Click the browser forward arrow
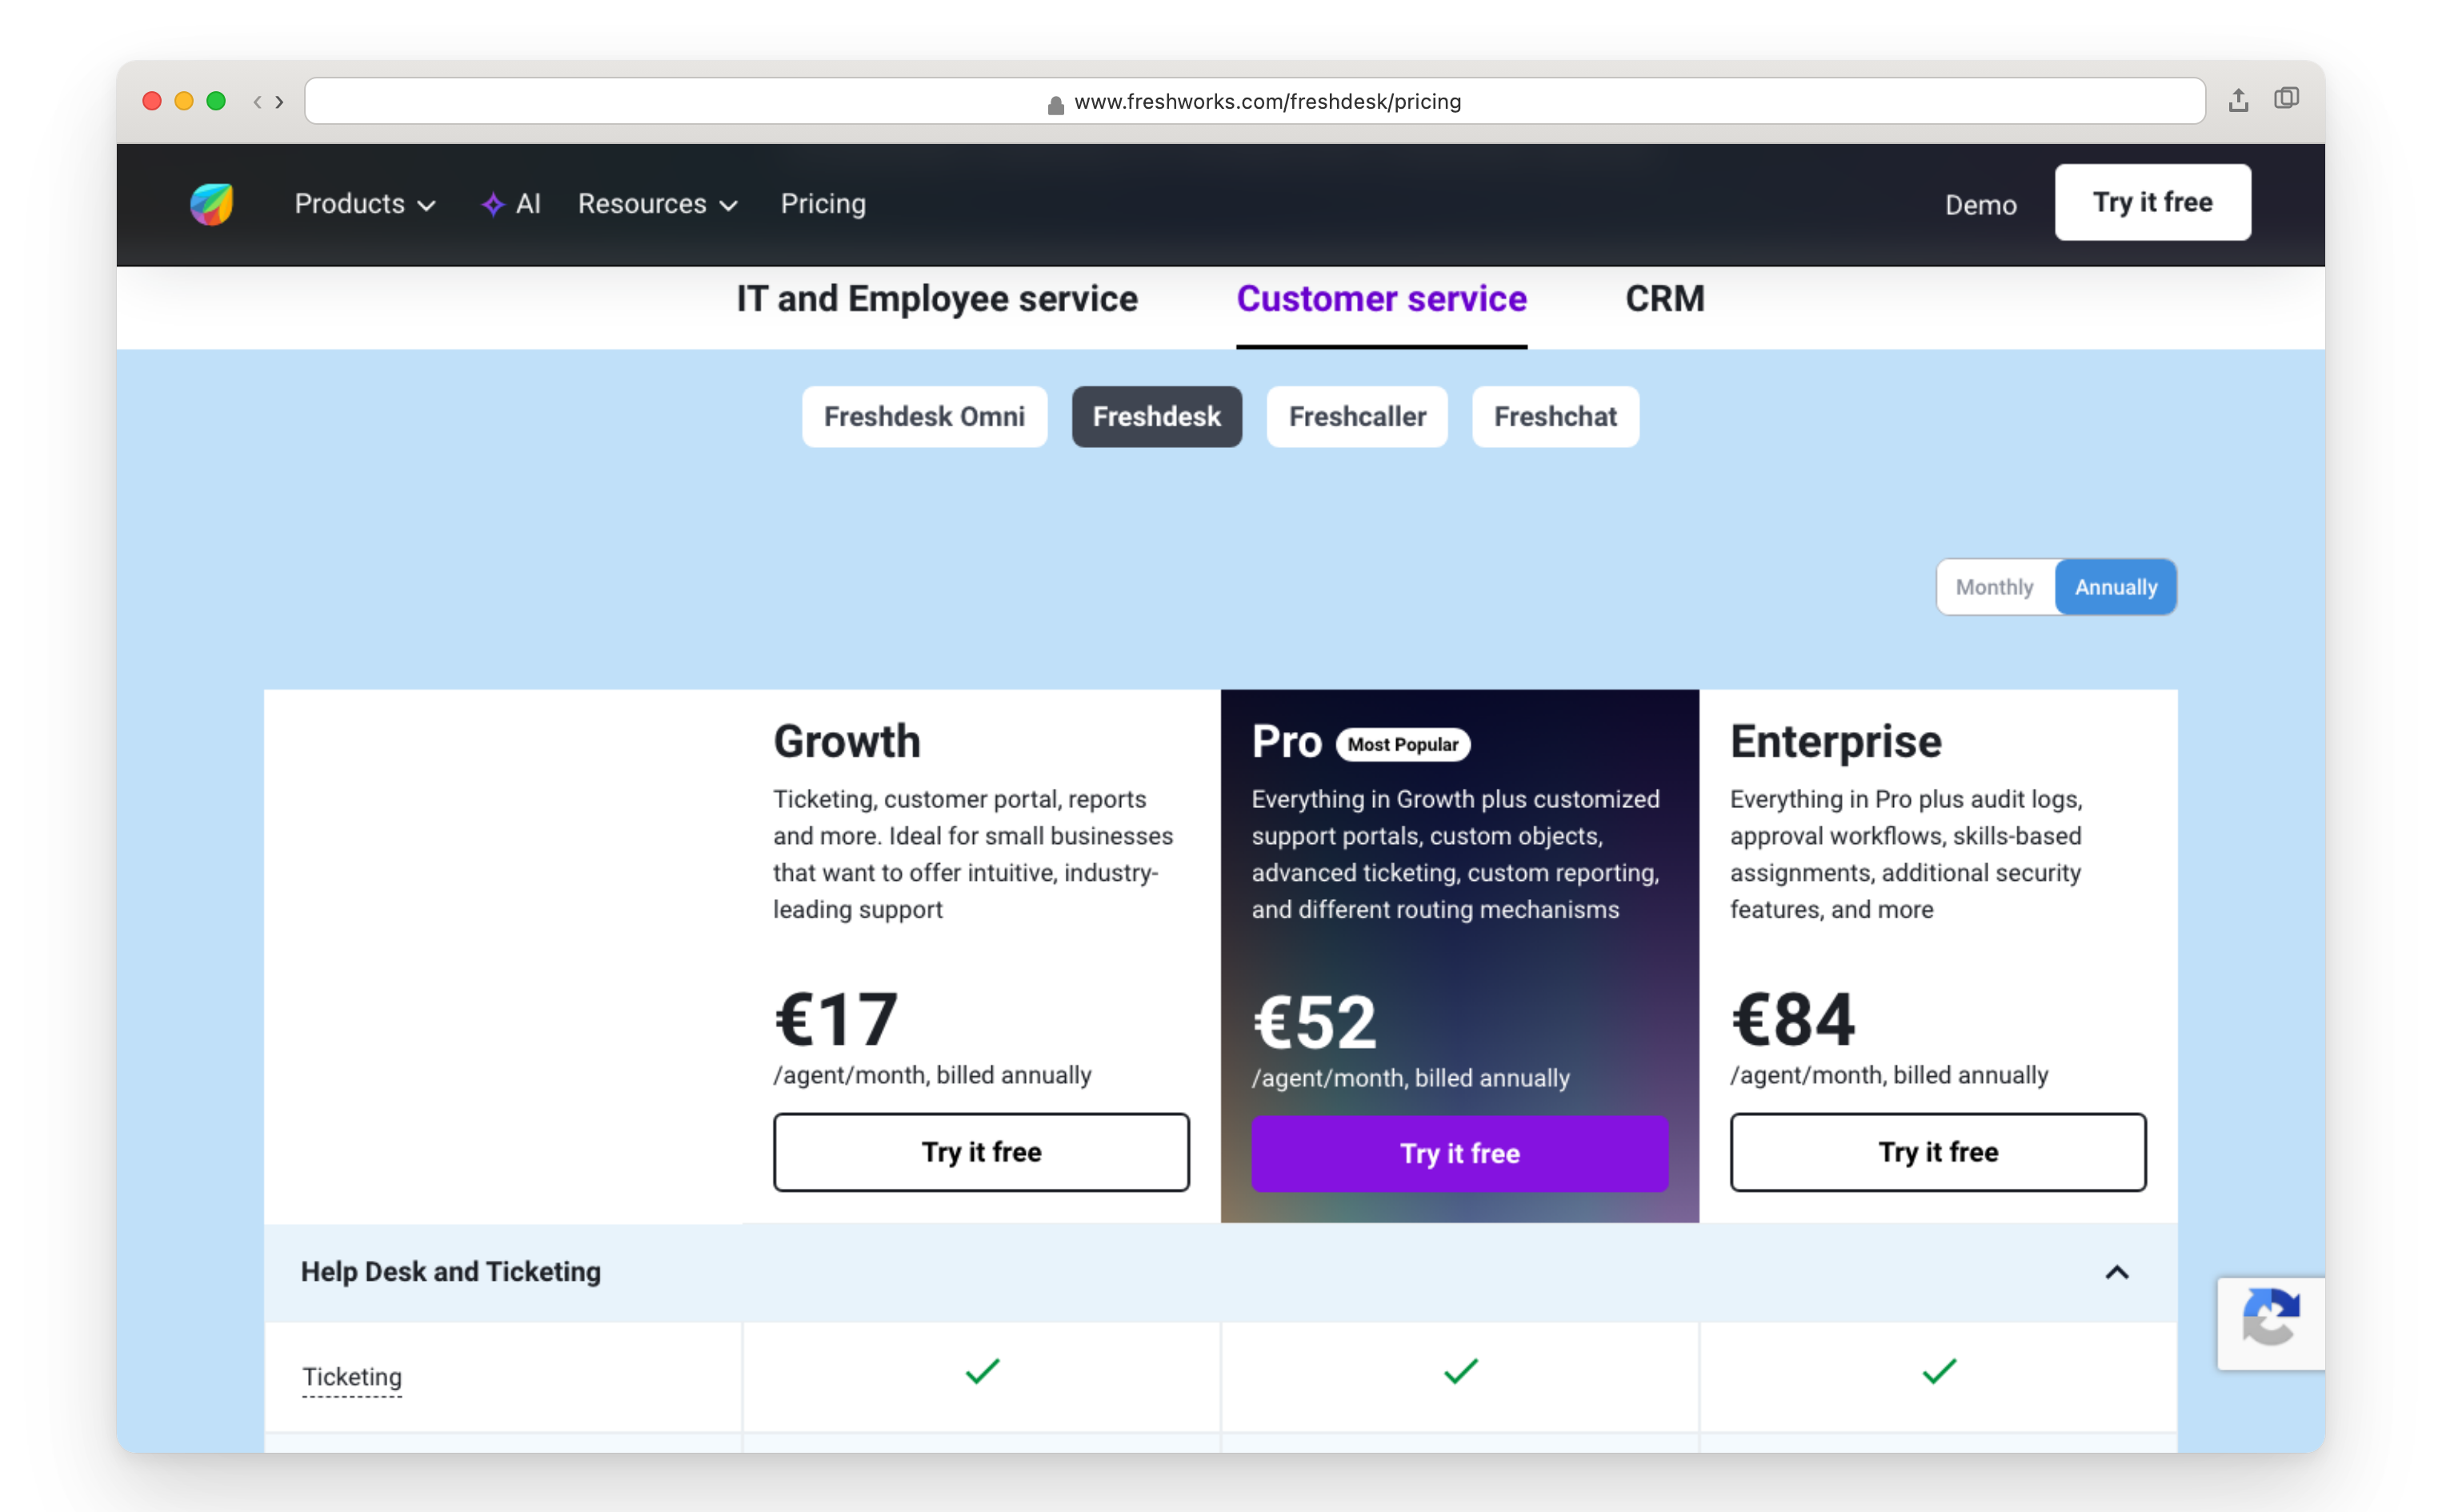 281,101
